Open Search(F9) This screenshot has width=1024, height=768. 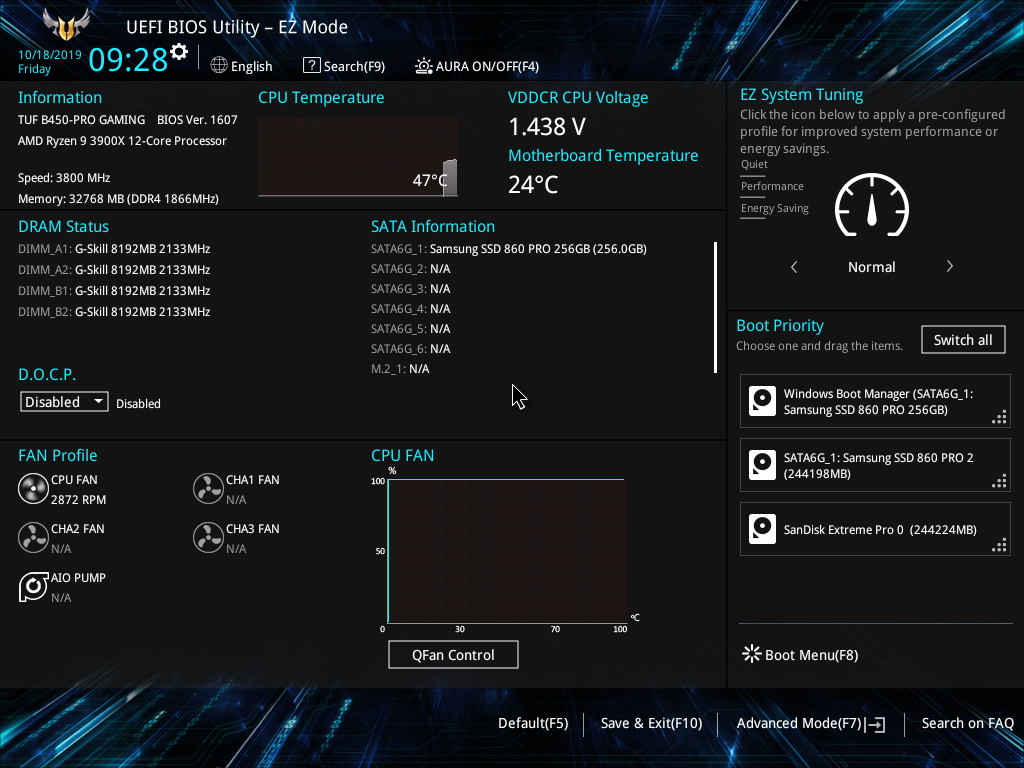pos(344,66)
